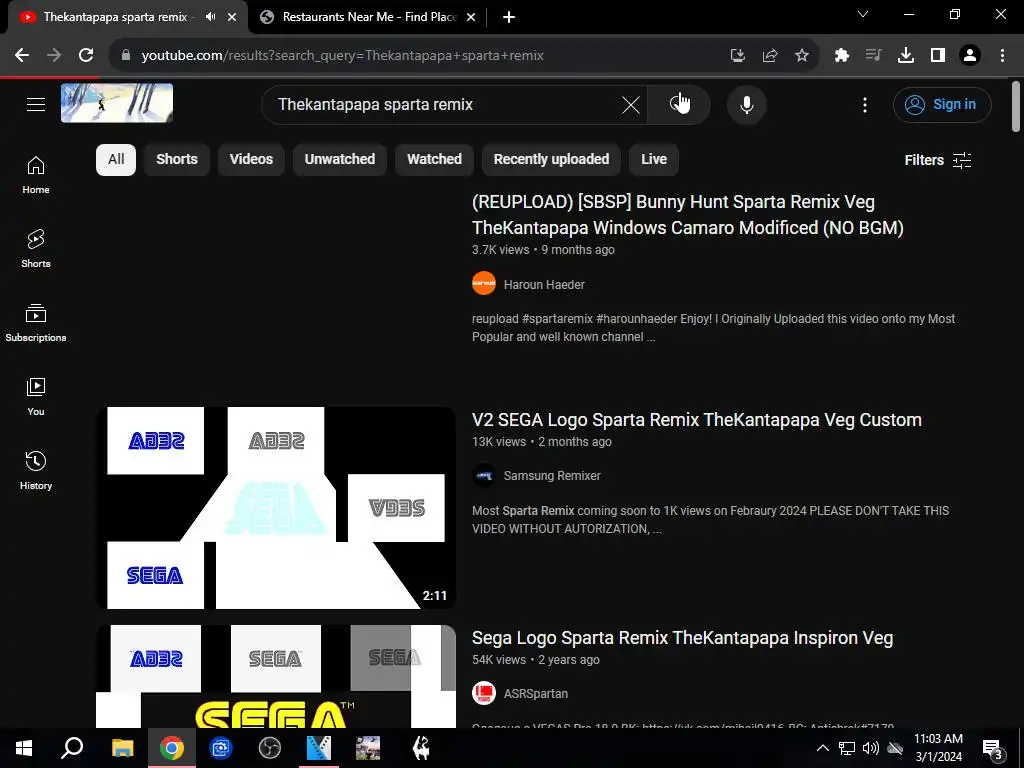Clear the search query with X
This screenshot has height=768, width=1024.
(630, 104)
